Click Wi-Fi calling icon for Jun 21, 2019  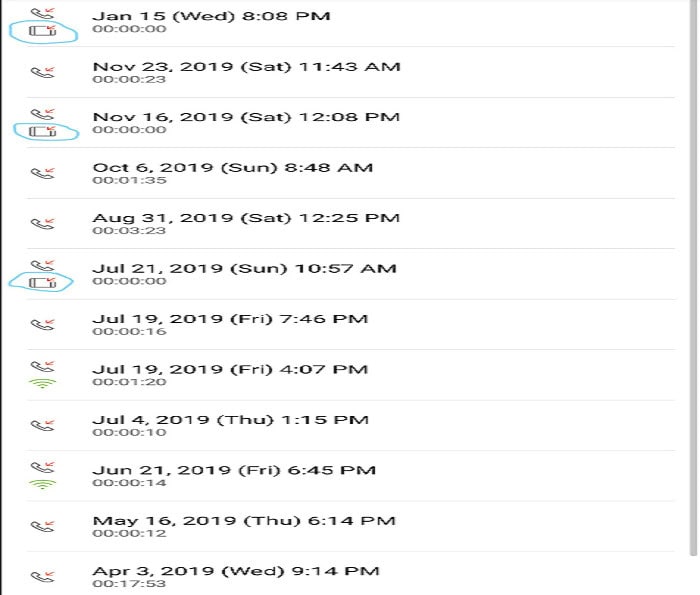42,484
